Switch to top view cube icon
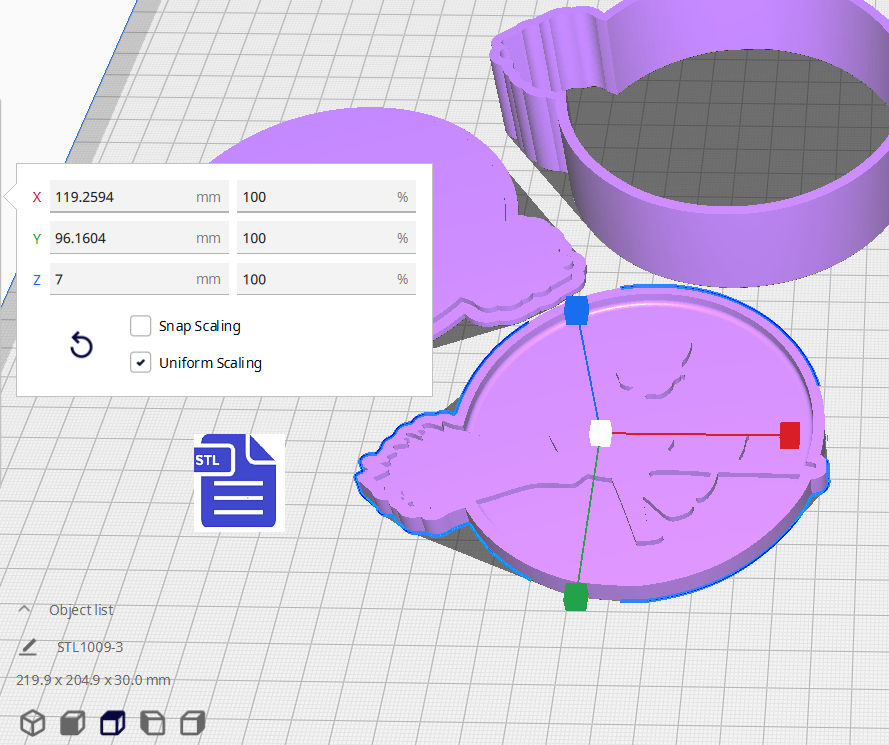This screenshot has width=889, height=745. point(112,722)
